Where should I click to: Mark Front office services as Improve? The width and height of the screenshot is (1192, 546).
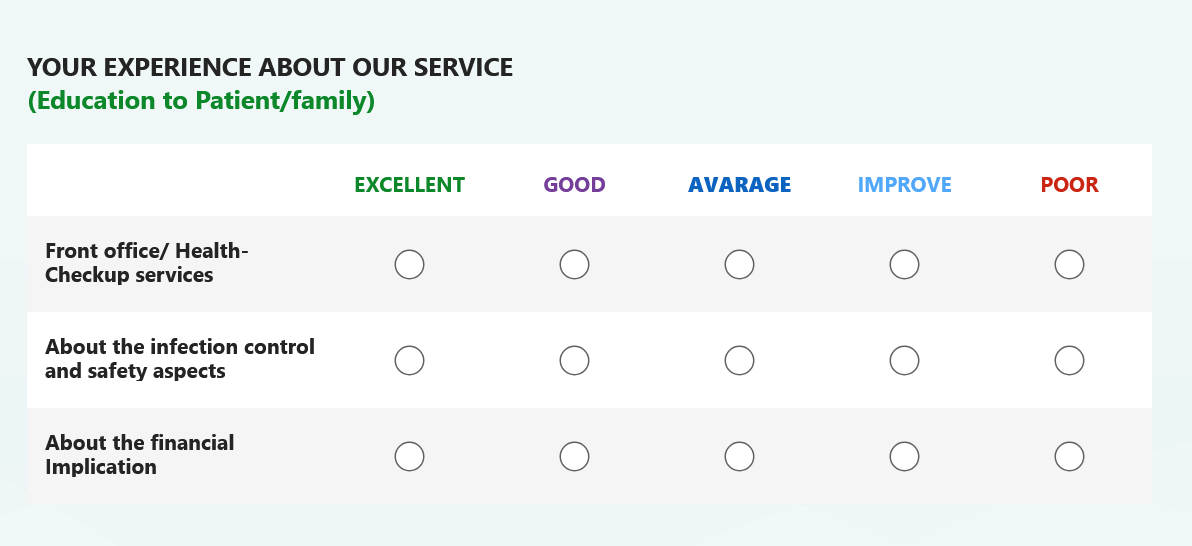tap(904, 265)
